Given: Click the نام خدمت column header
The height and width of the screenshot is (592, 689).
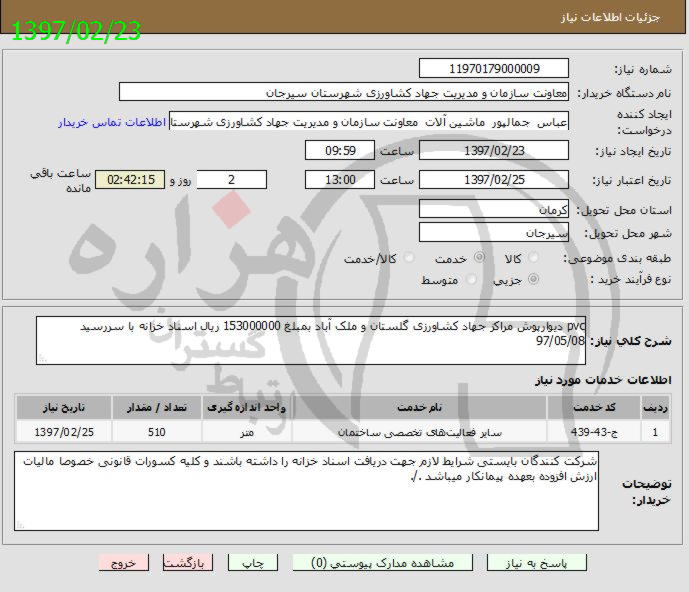Looking at the screenshot, I should 419,407.
